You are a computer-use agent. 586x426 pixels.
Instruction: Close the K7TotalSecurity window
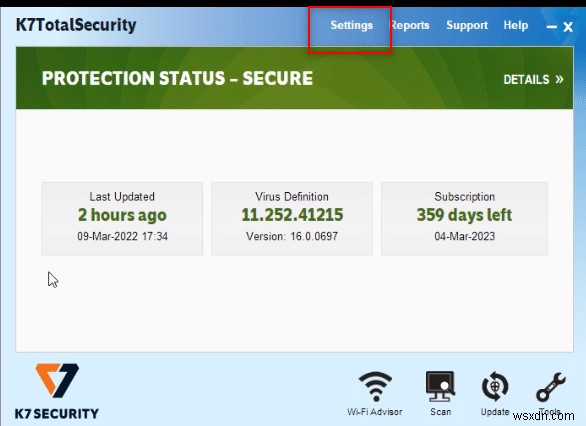coord(568,27)
